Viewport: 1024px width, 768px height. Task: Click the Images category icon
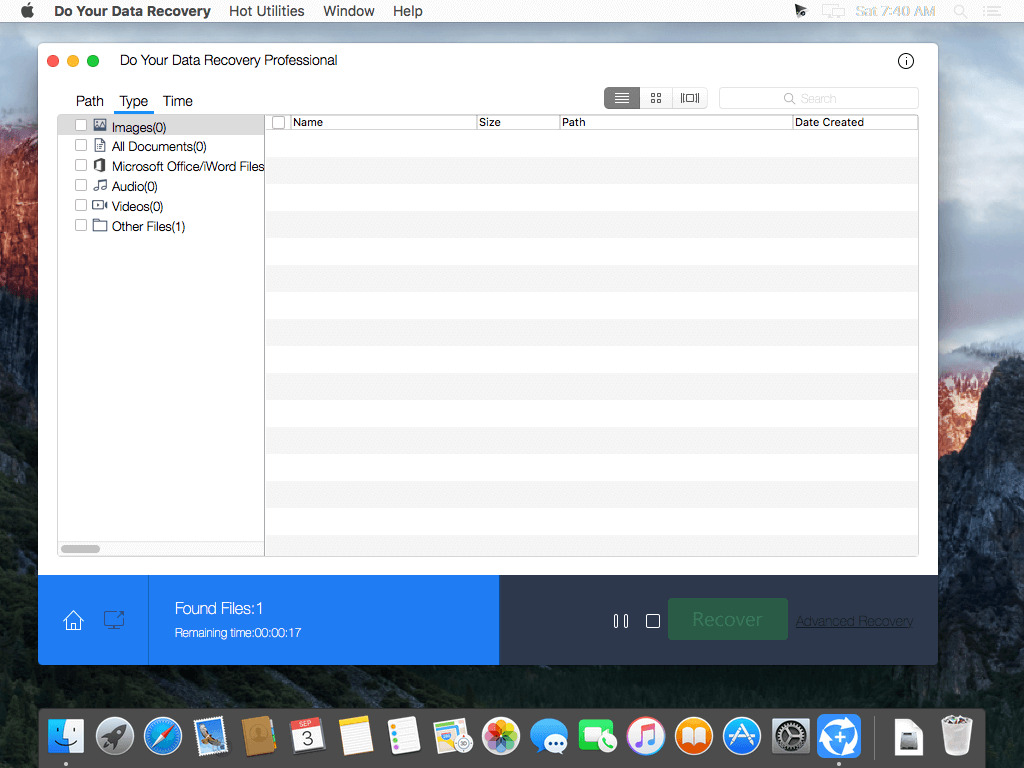[100, 125]
